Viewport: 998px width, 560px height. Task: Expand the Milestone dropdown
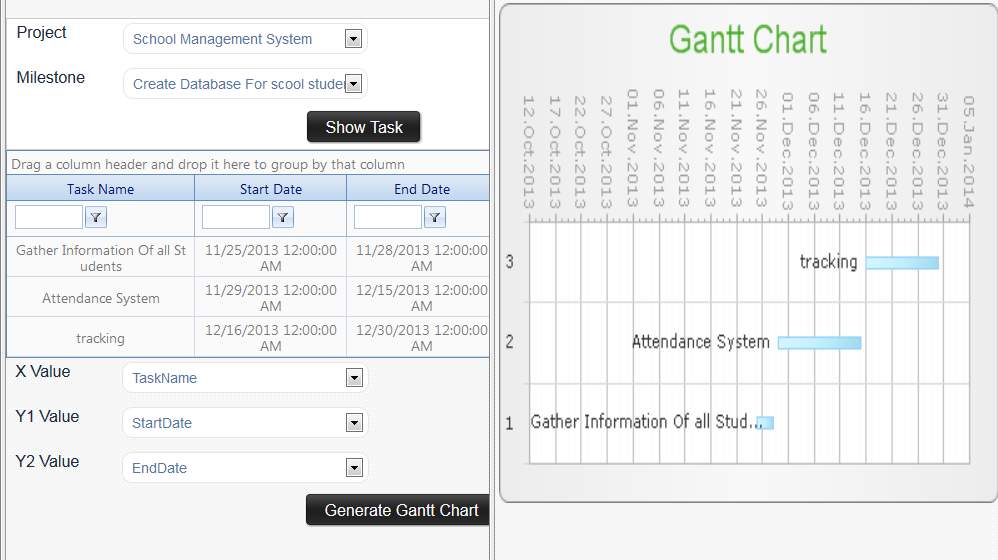tap(352, 84)
